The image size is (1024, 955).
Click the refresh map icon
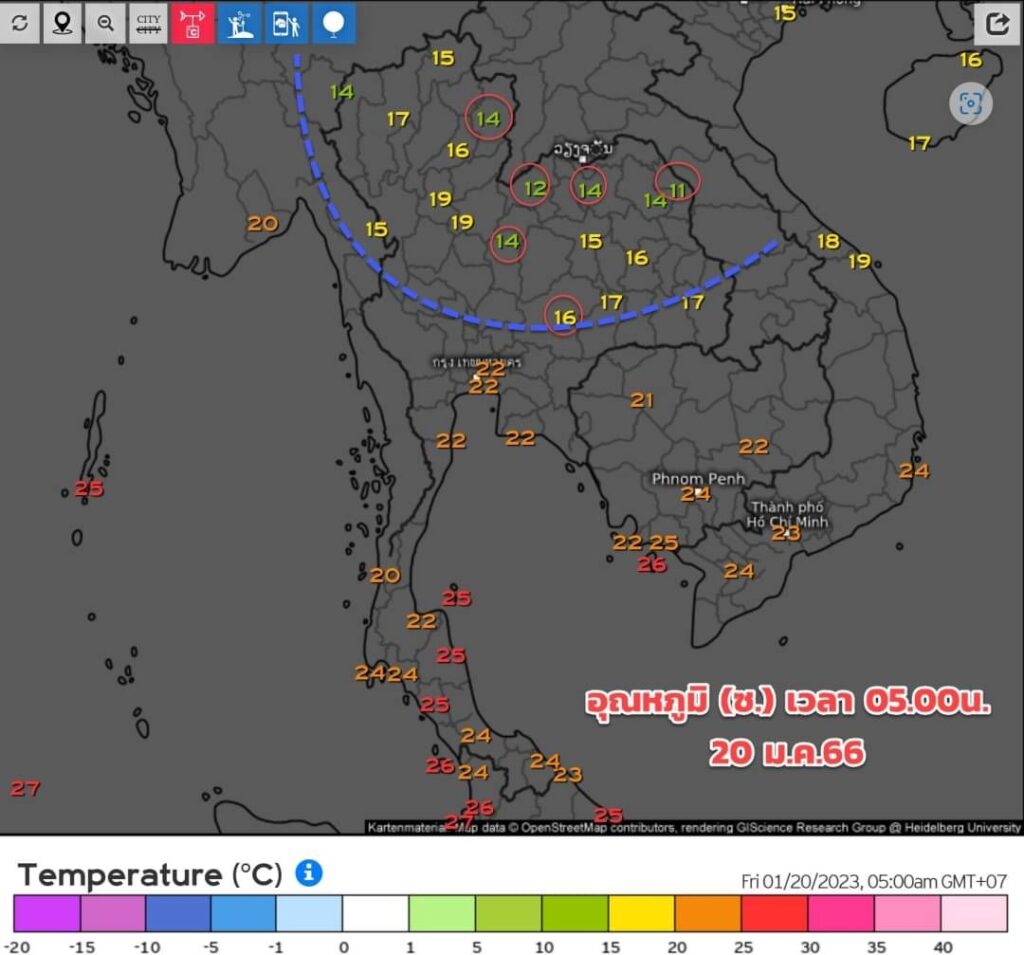click(x=20, y=22)
